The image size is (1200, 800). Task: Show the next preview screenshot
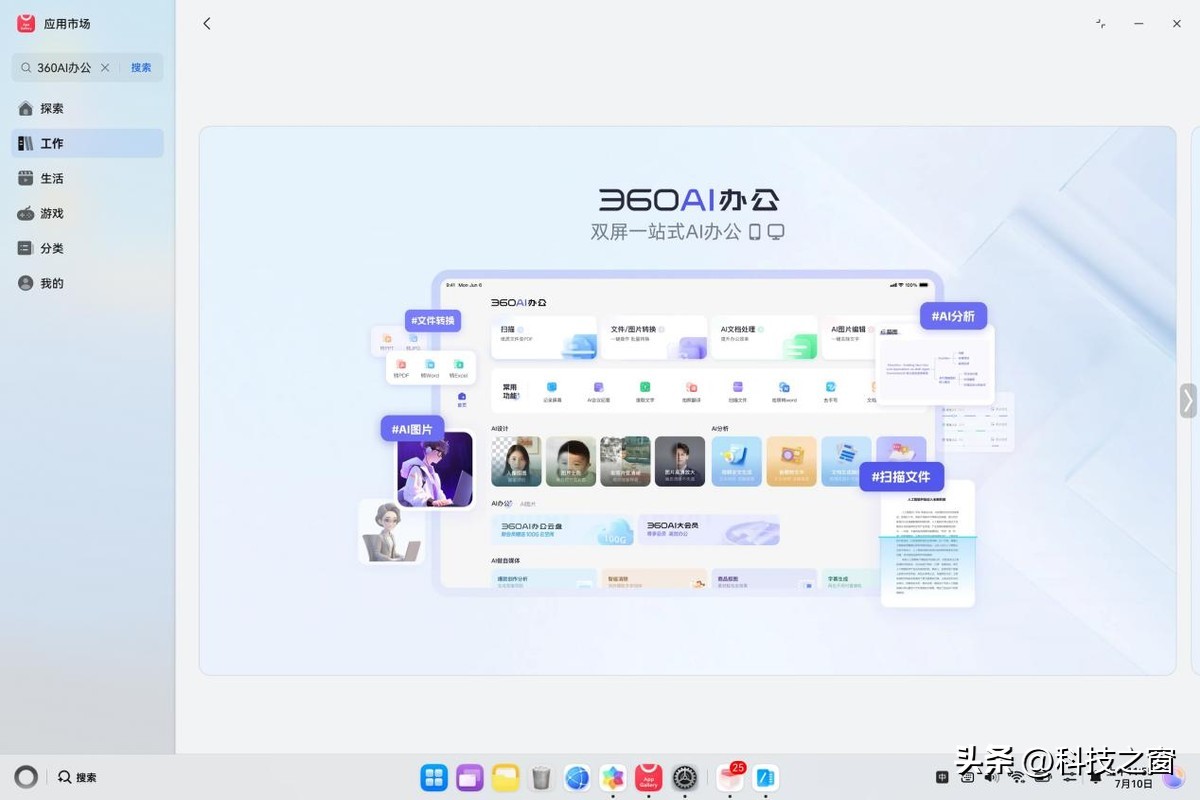(x=1188, y=400)
